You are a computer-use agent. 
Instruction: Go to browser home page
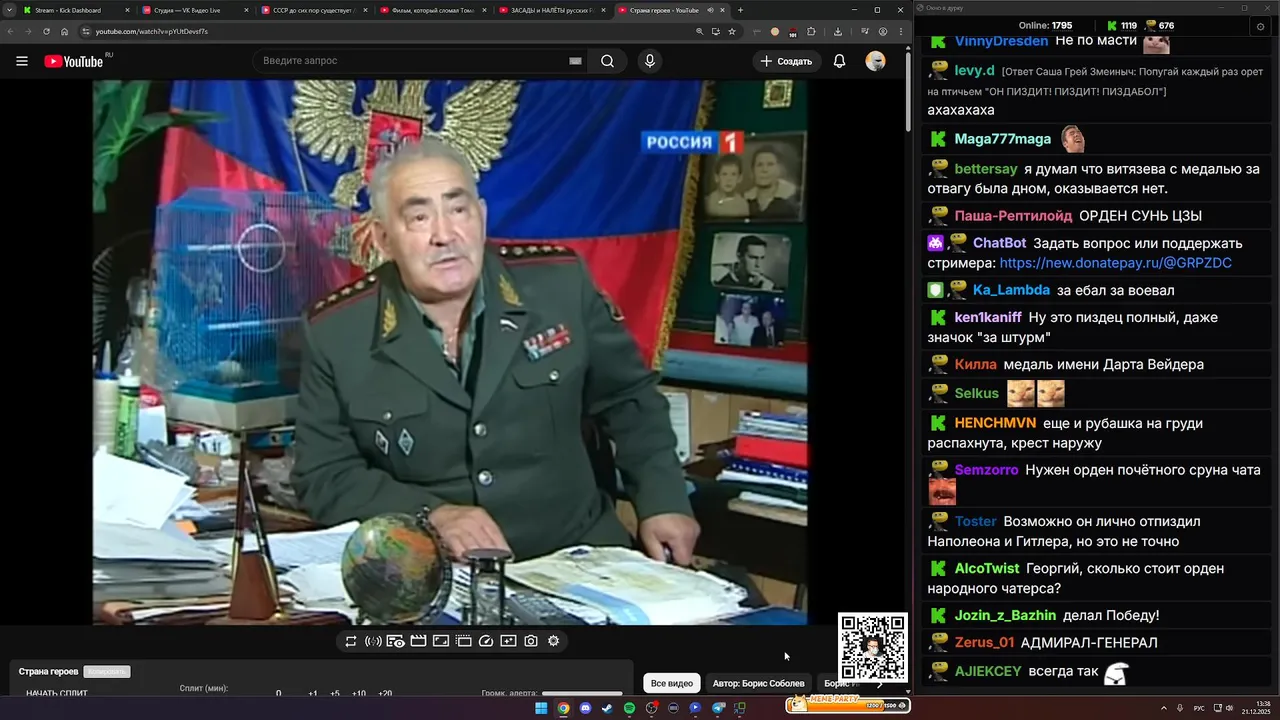coord(65,31)
